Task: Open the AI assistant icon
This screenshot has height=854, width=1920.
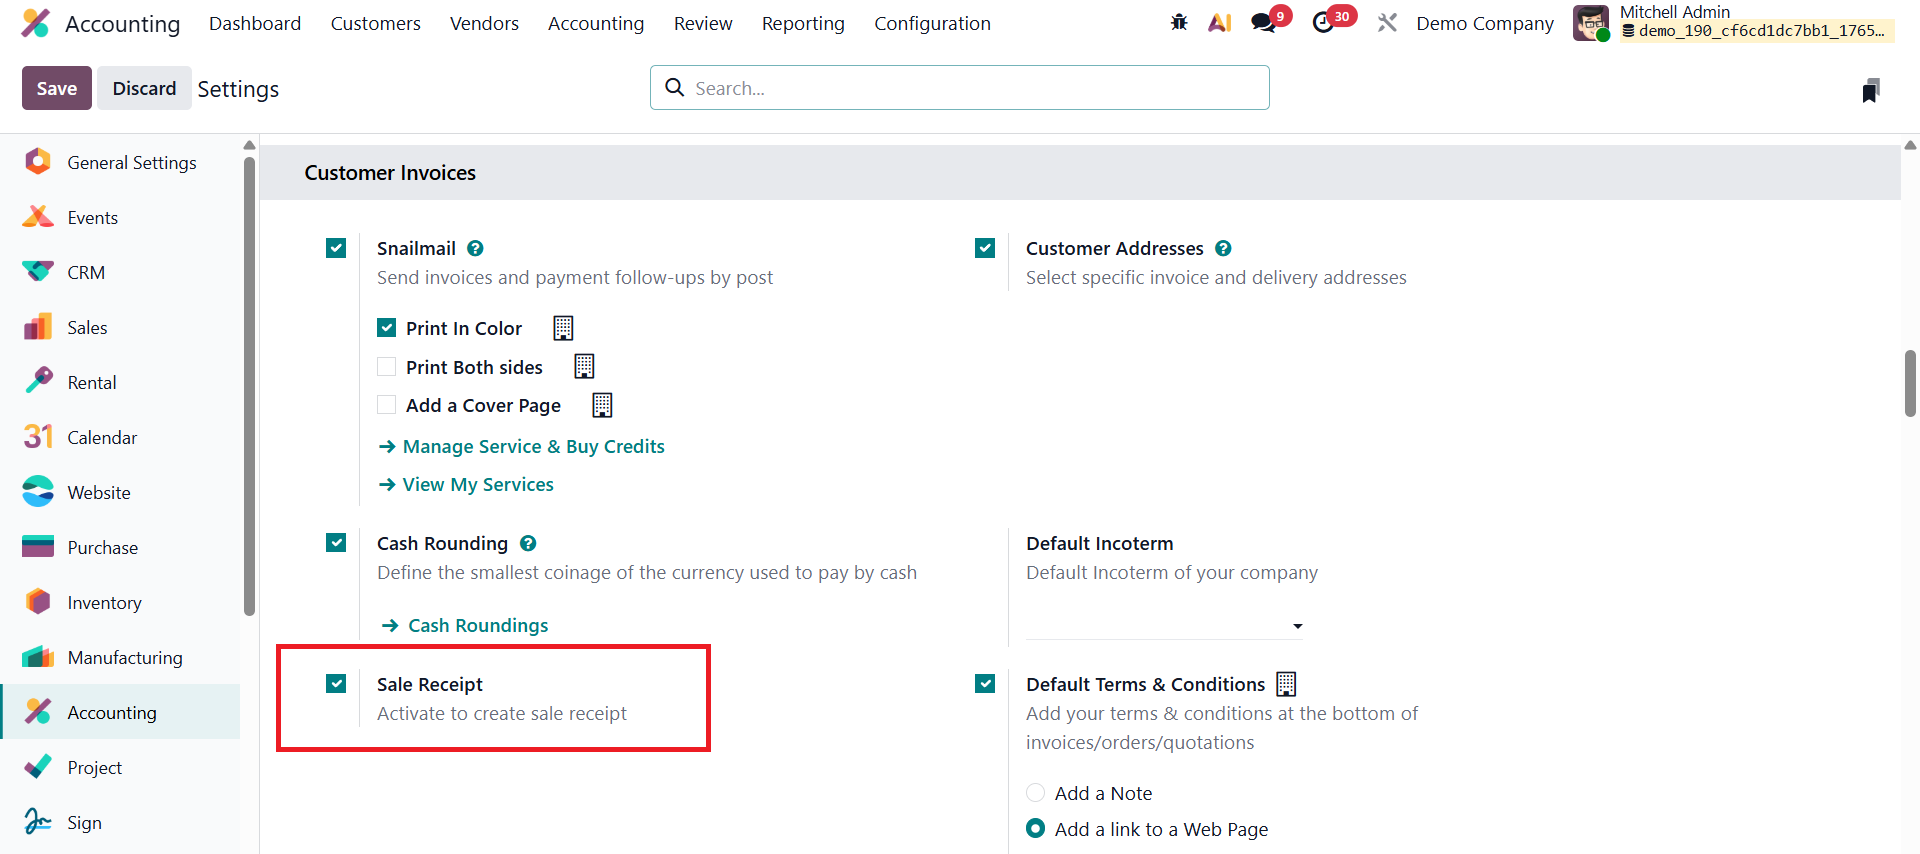Action: 1219,22
